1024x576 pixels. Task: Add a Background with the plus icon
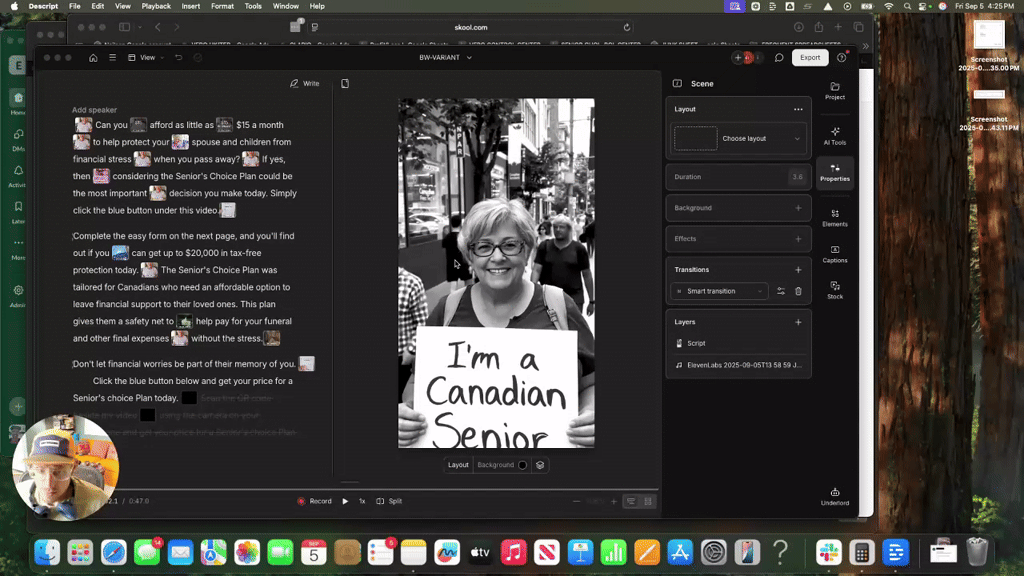[x=798, y=208]
